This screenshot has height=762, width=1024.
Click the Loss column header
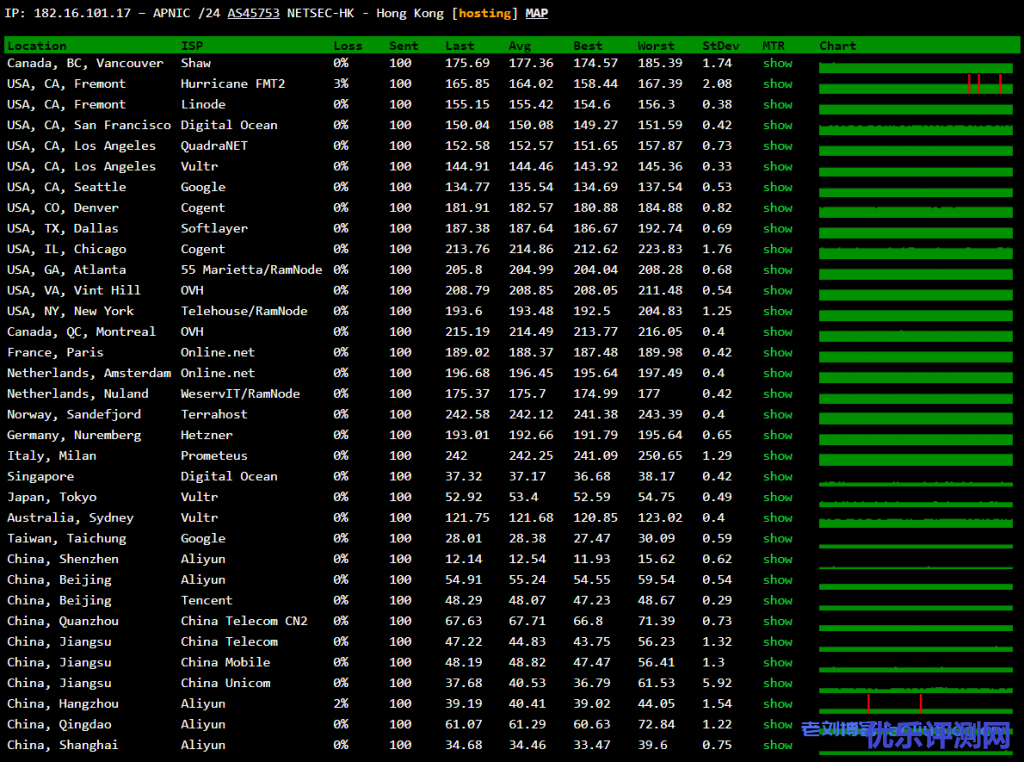[x=347, y=46]
